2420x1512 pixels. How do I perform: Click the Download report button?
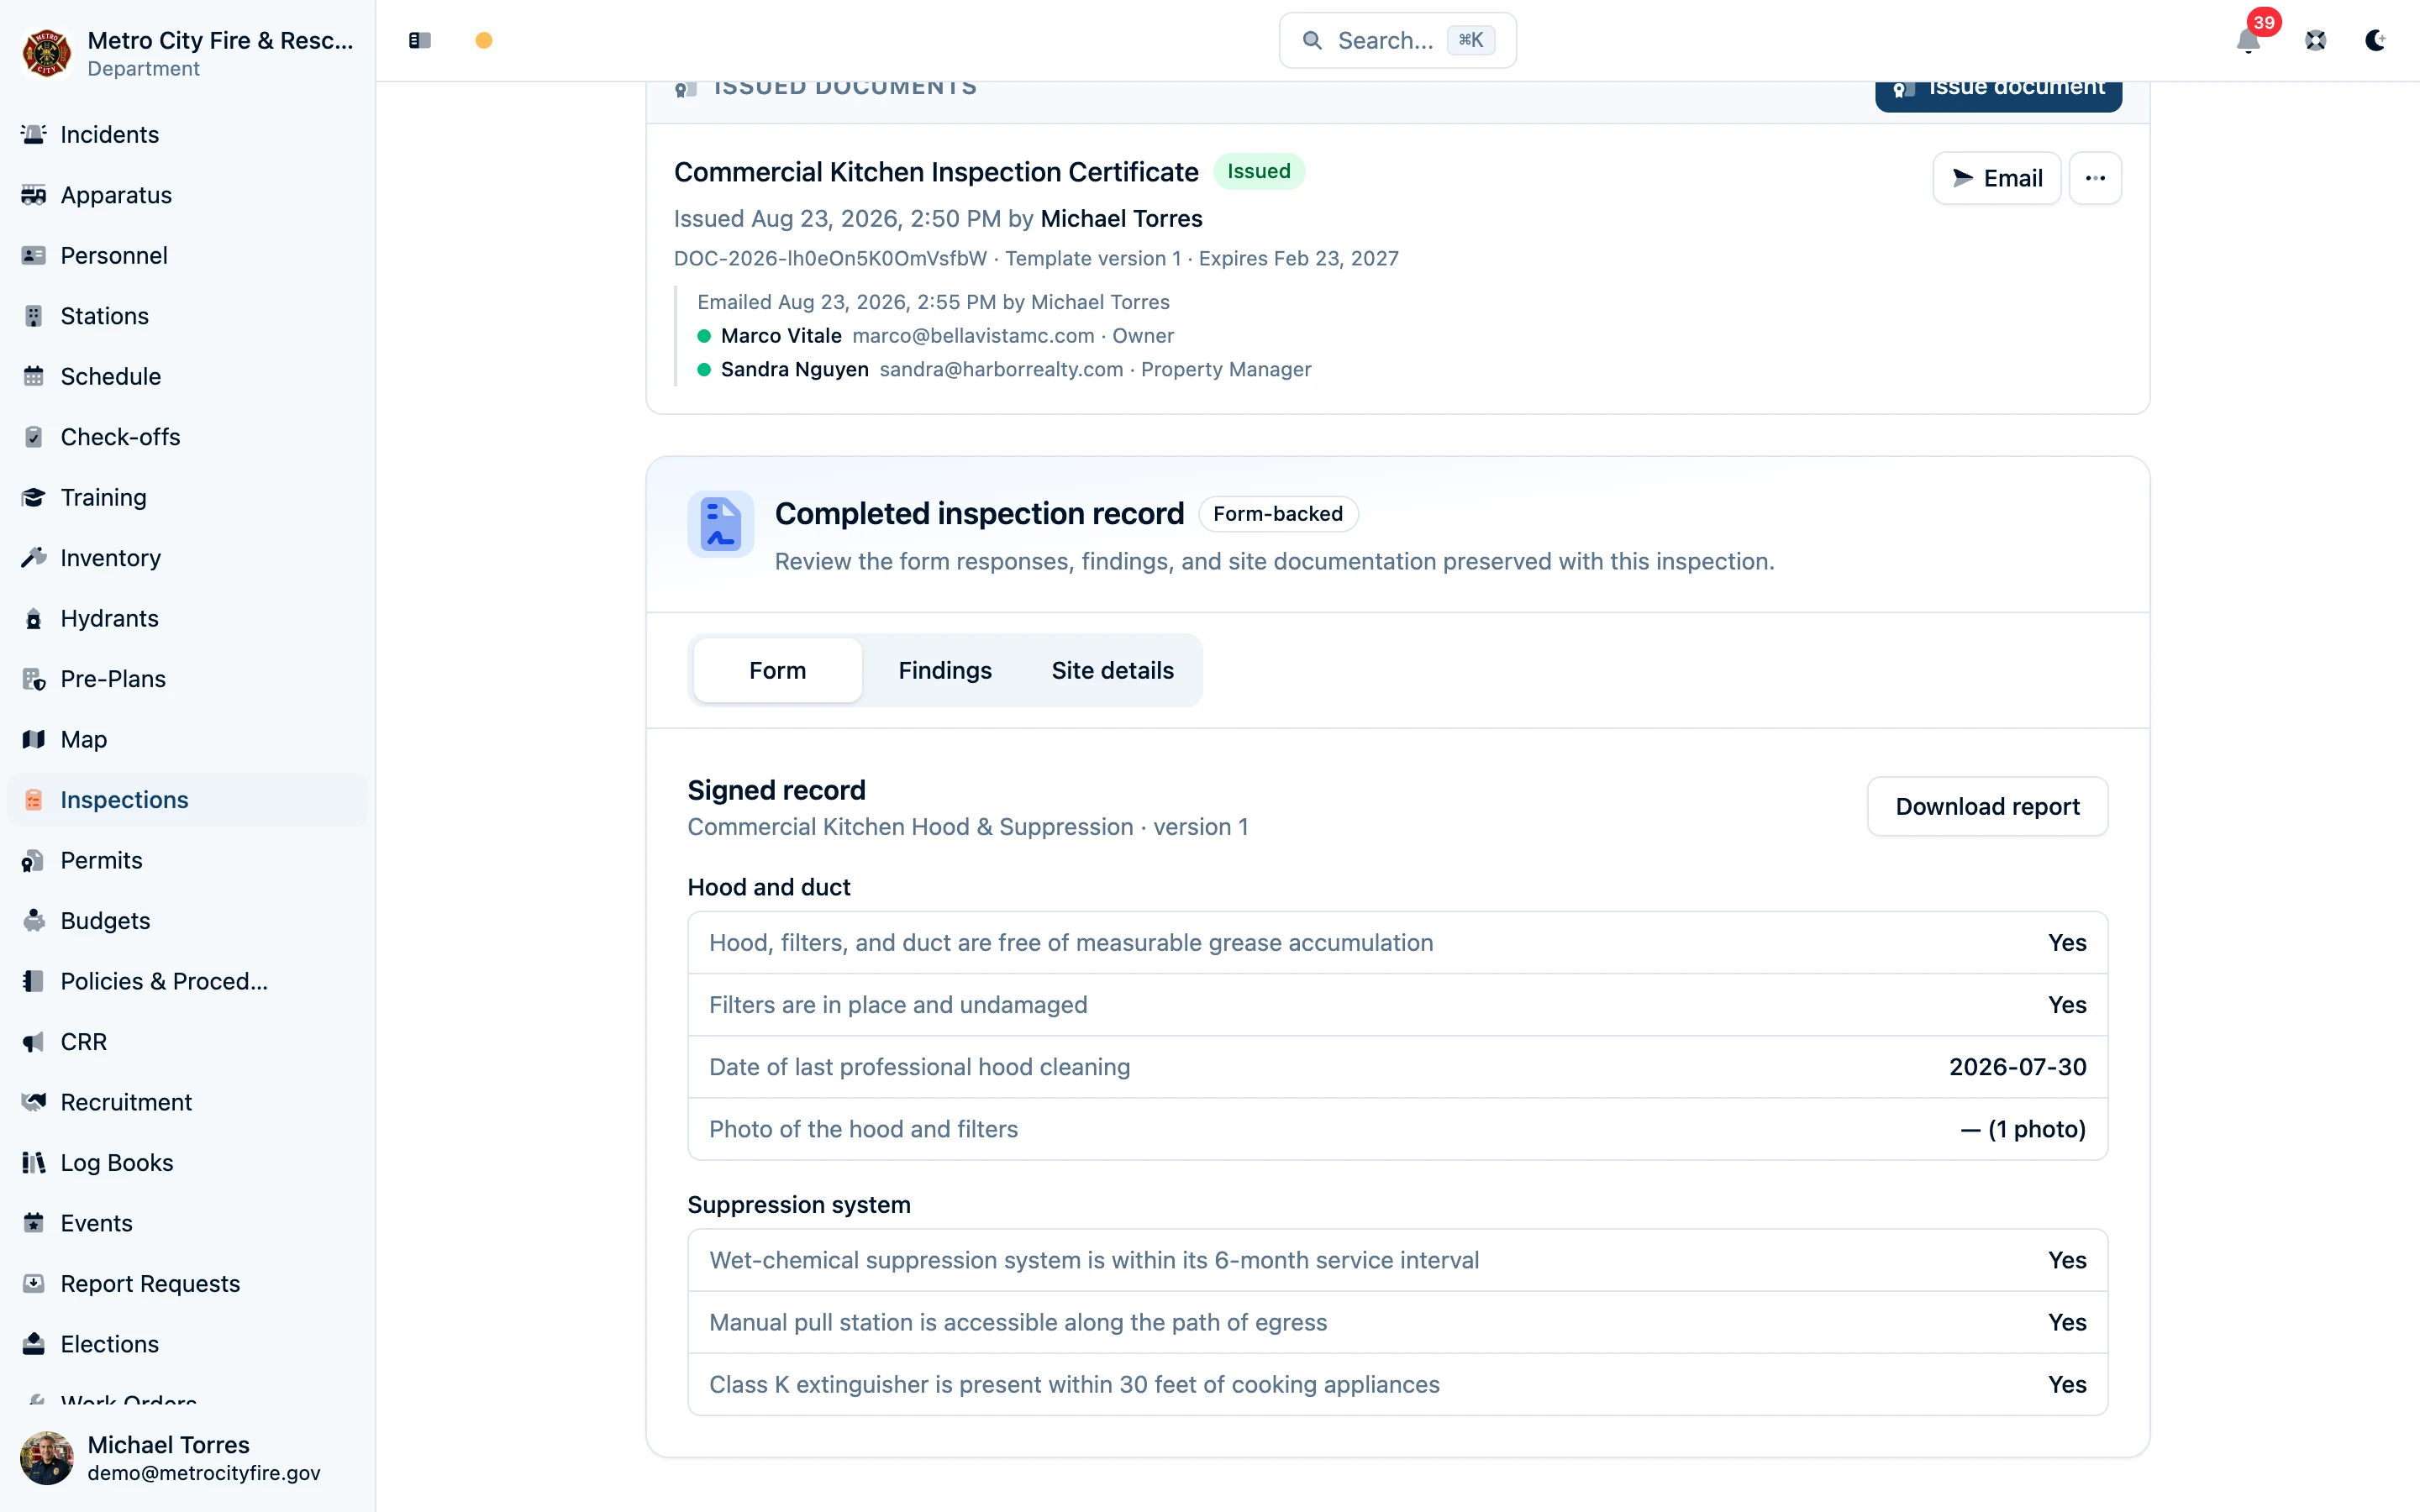tap(1987, 806)
